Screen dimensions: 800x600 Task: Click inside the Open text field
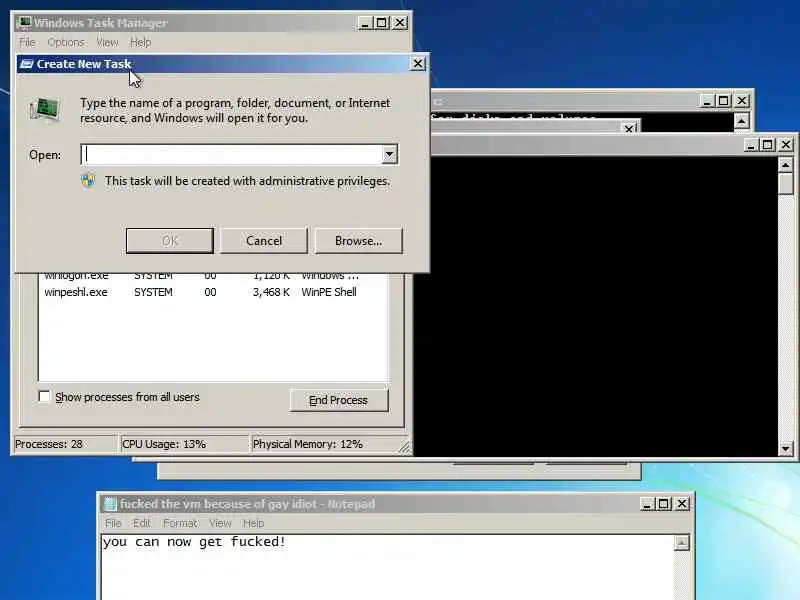[232, 154]
